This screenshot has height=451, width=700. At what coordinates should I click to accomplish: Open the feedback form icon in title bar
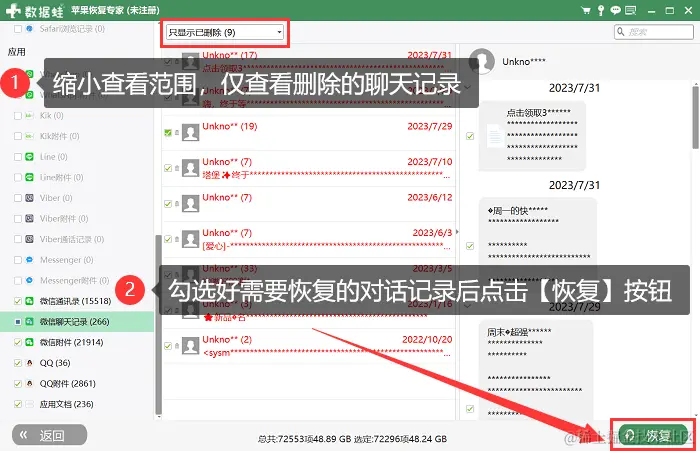click(630, 10)
